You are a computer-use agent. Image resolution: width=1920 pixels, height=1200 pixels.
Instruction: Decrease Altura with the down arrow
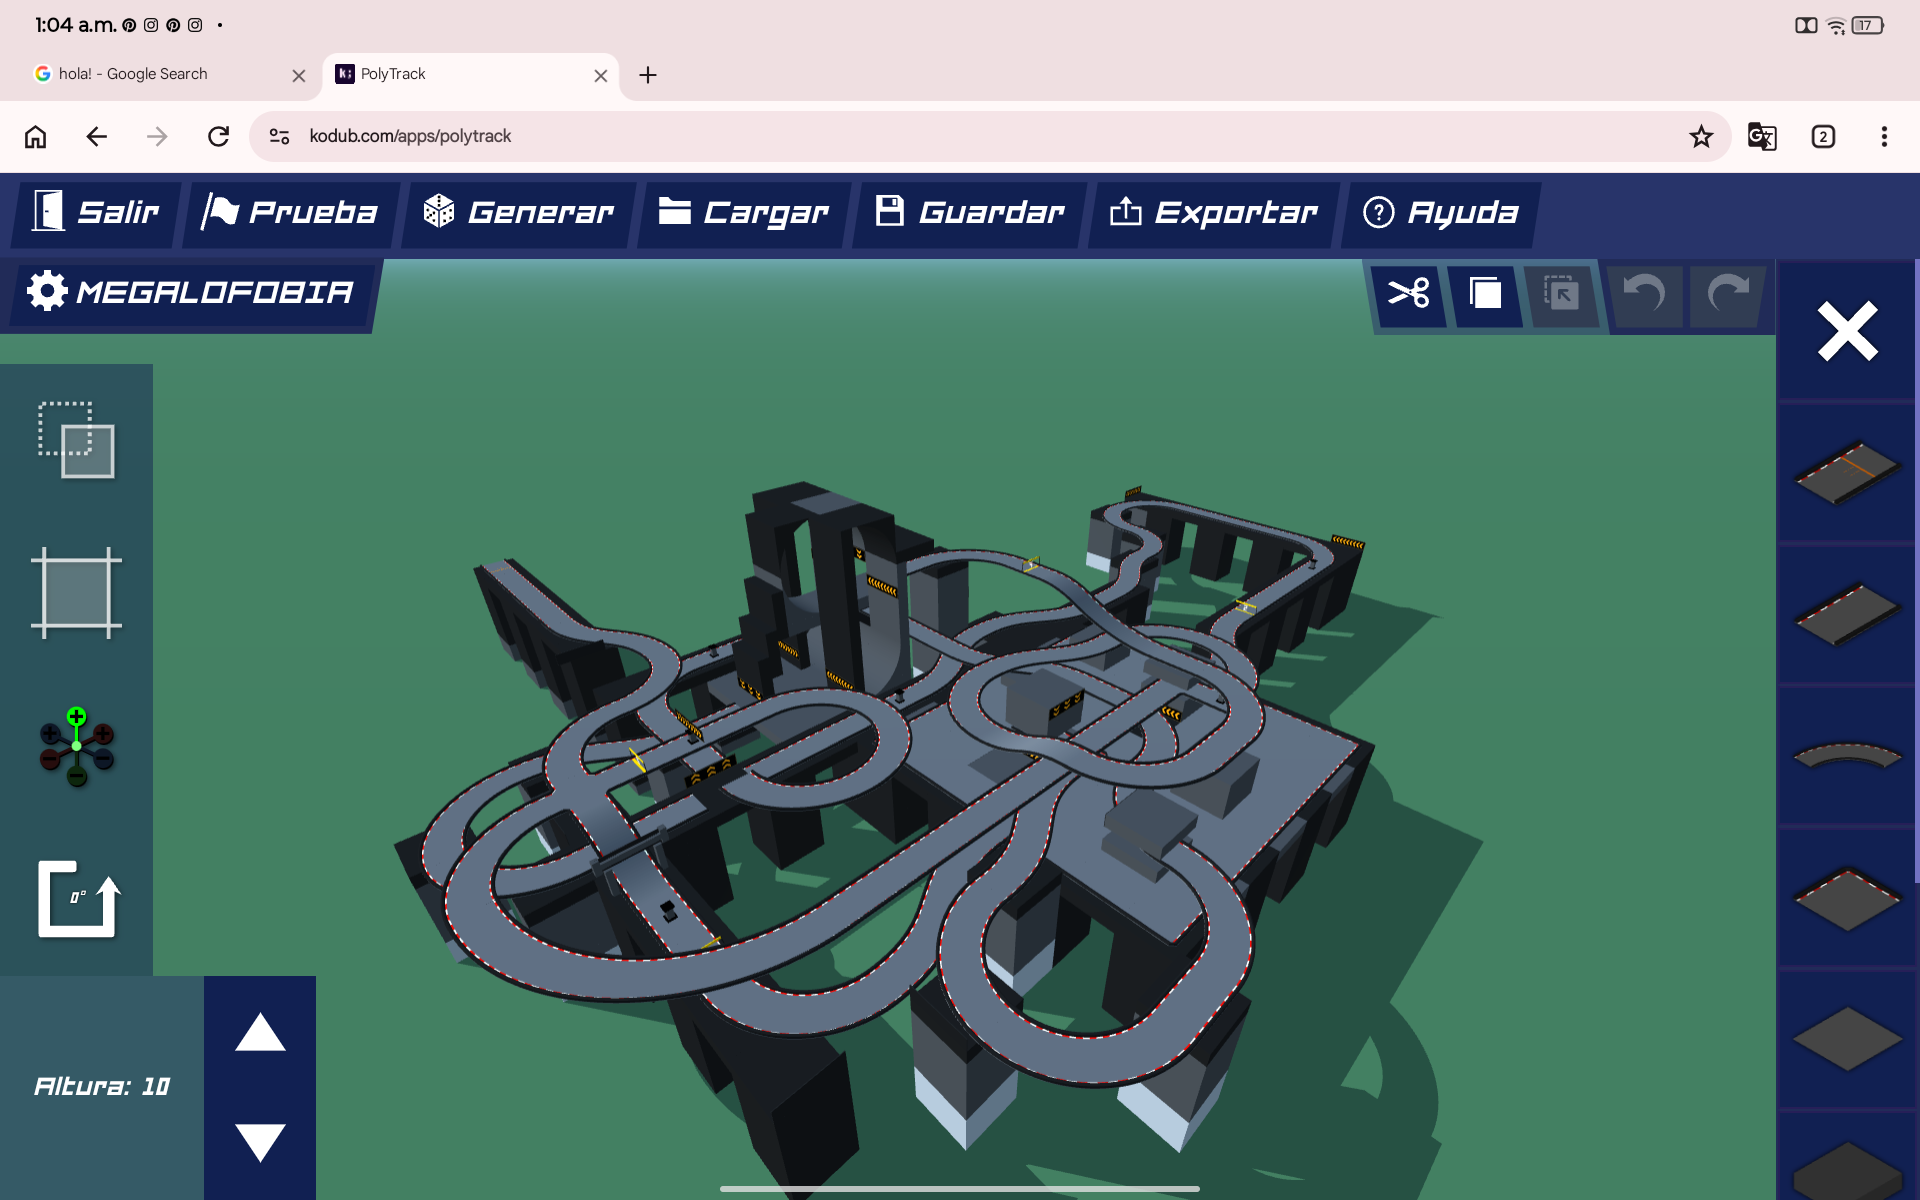(260, 1142)
